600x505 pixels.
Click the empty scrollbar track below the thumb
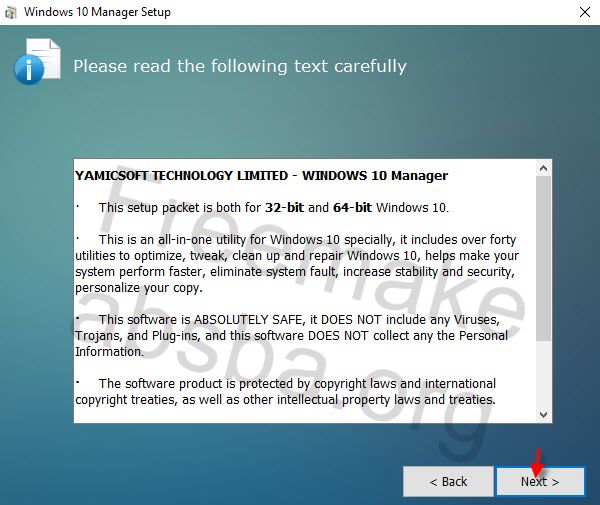pyautogui.click(x=543, y=374)
